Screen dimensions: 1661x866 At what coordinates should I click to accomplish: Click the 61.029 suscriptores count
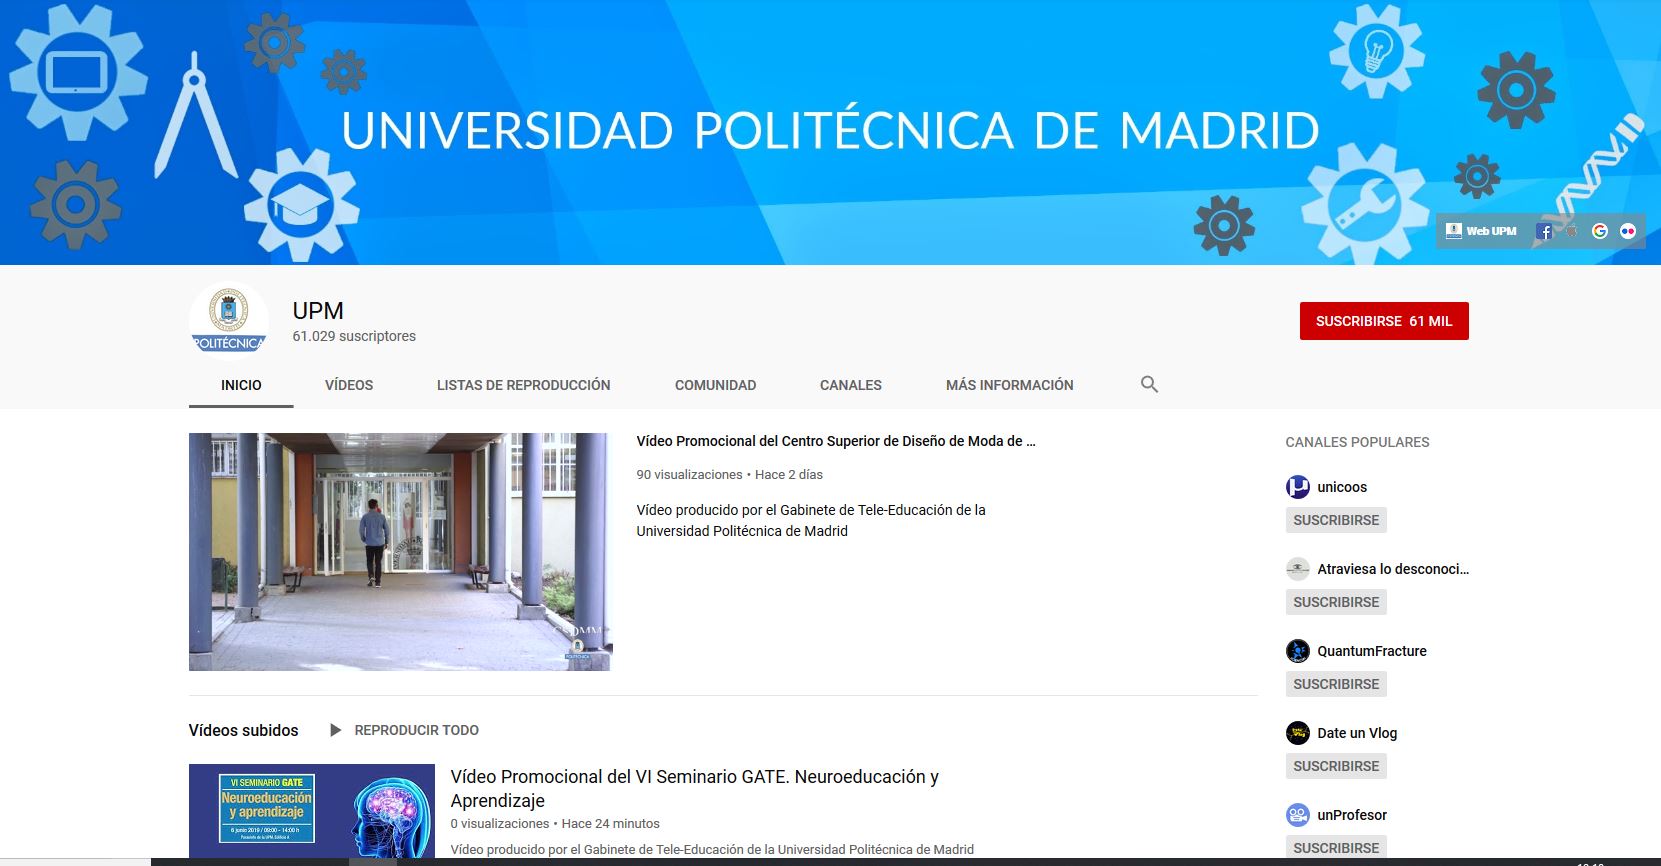click(x=354, y=336)
